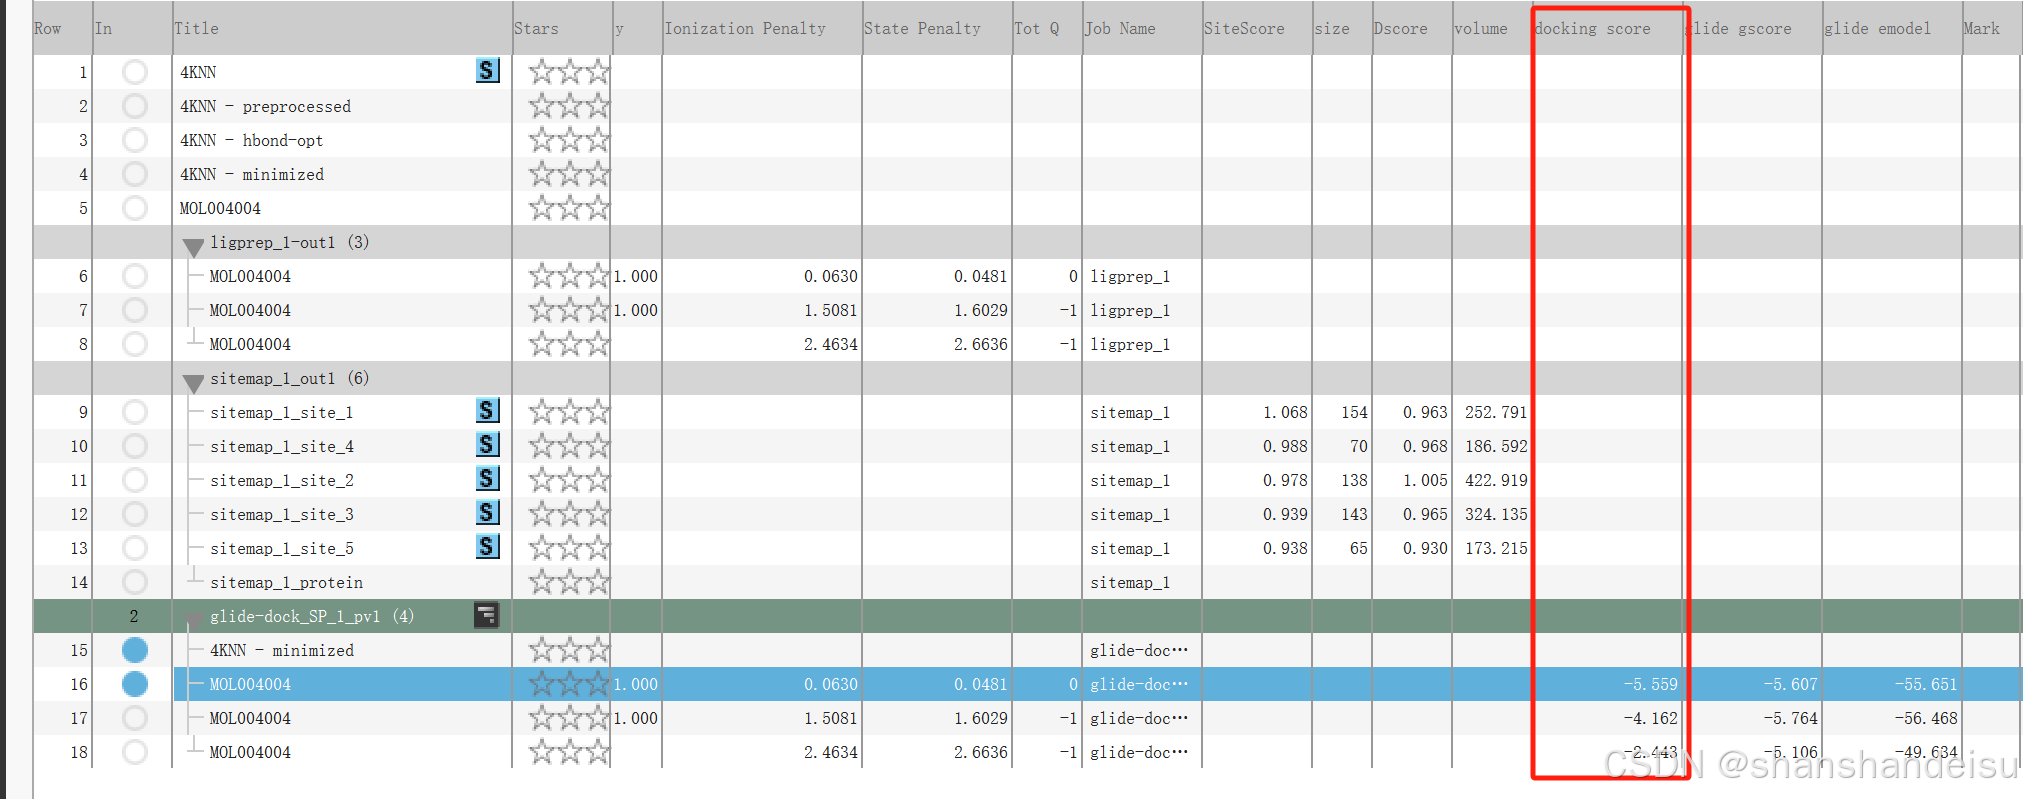The width and height of the screenshot is (2023, 799).
Task: Select the 4KNN - hbond-opt entry
Action: point(252,140)
